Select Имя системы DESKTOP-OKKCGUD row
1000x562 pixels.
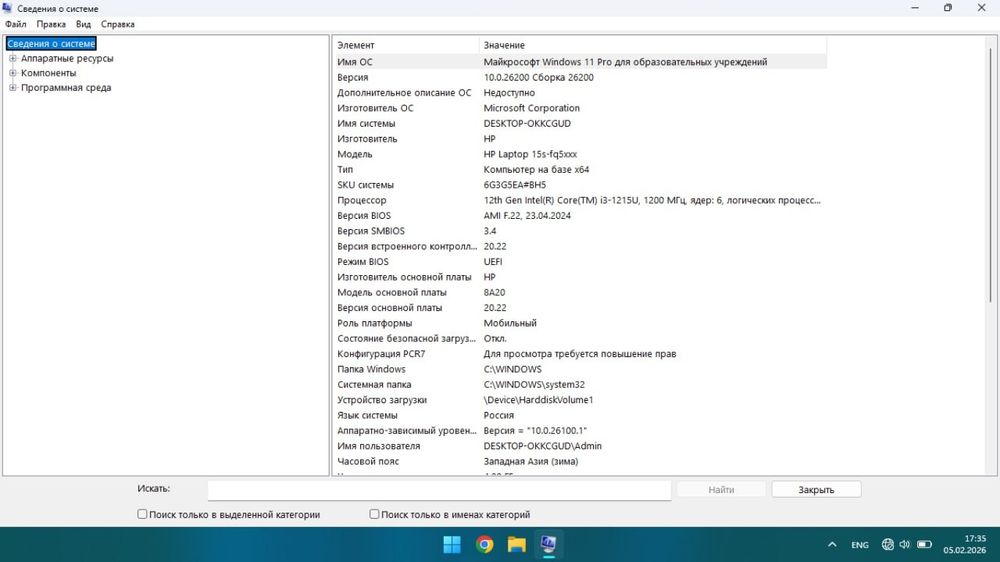click(580, 123)
